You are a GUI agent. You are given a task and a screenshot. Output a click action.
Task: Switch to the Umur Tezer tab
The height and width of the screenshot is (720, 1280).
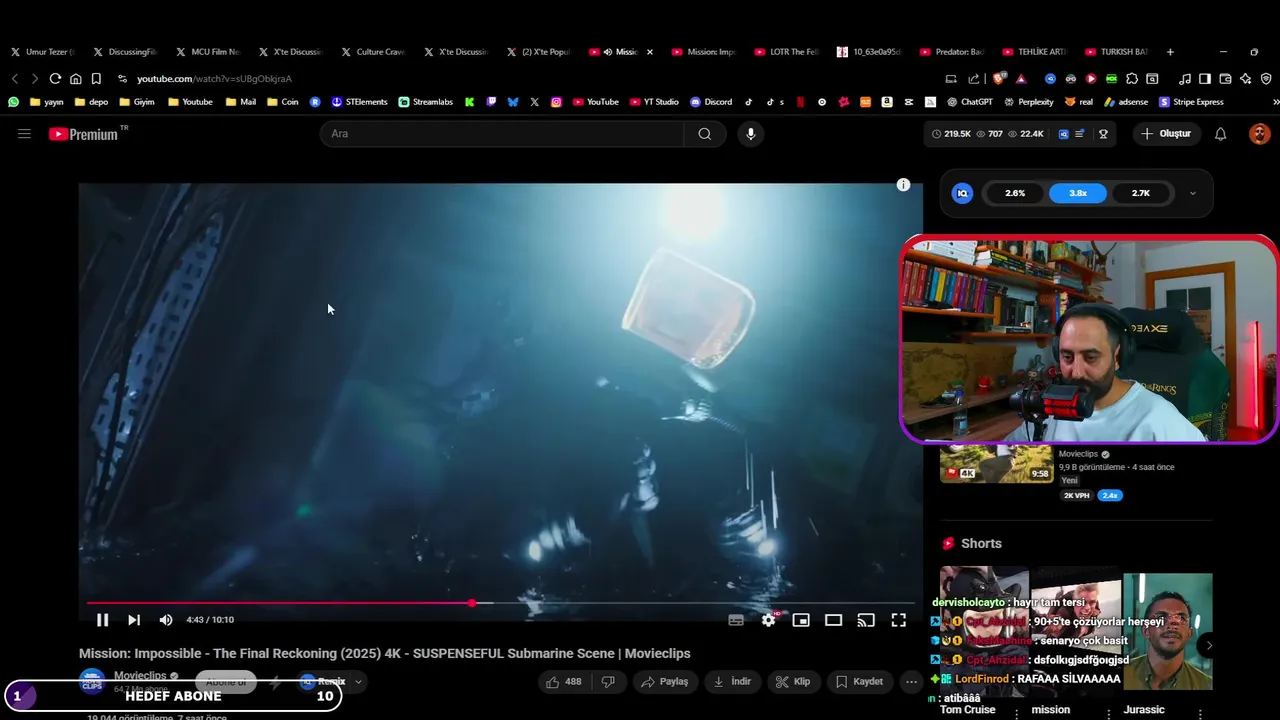click(x=42, y=52)
